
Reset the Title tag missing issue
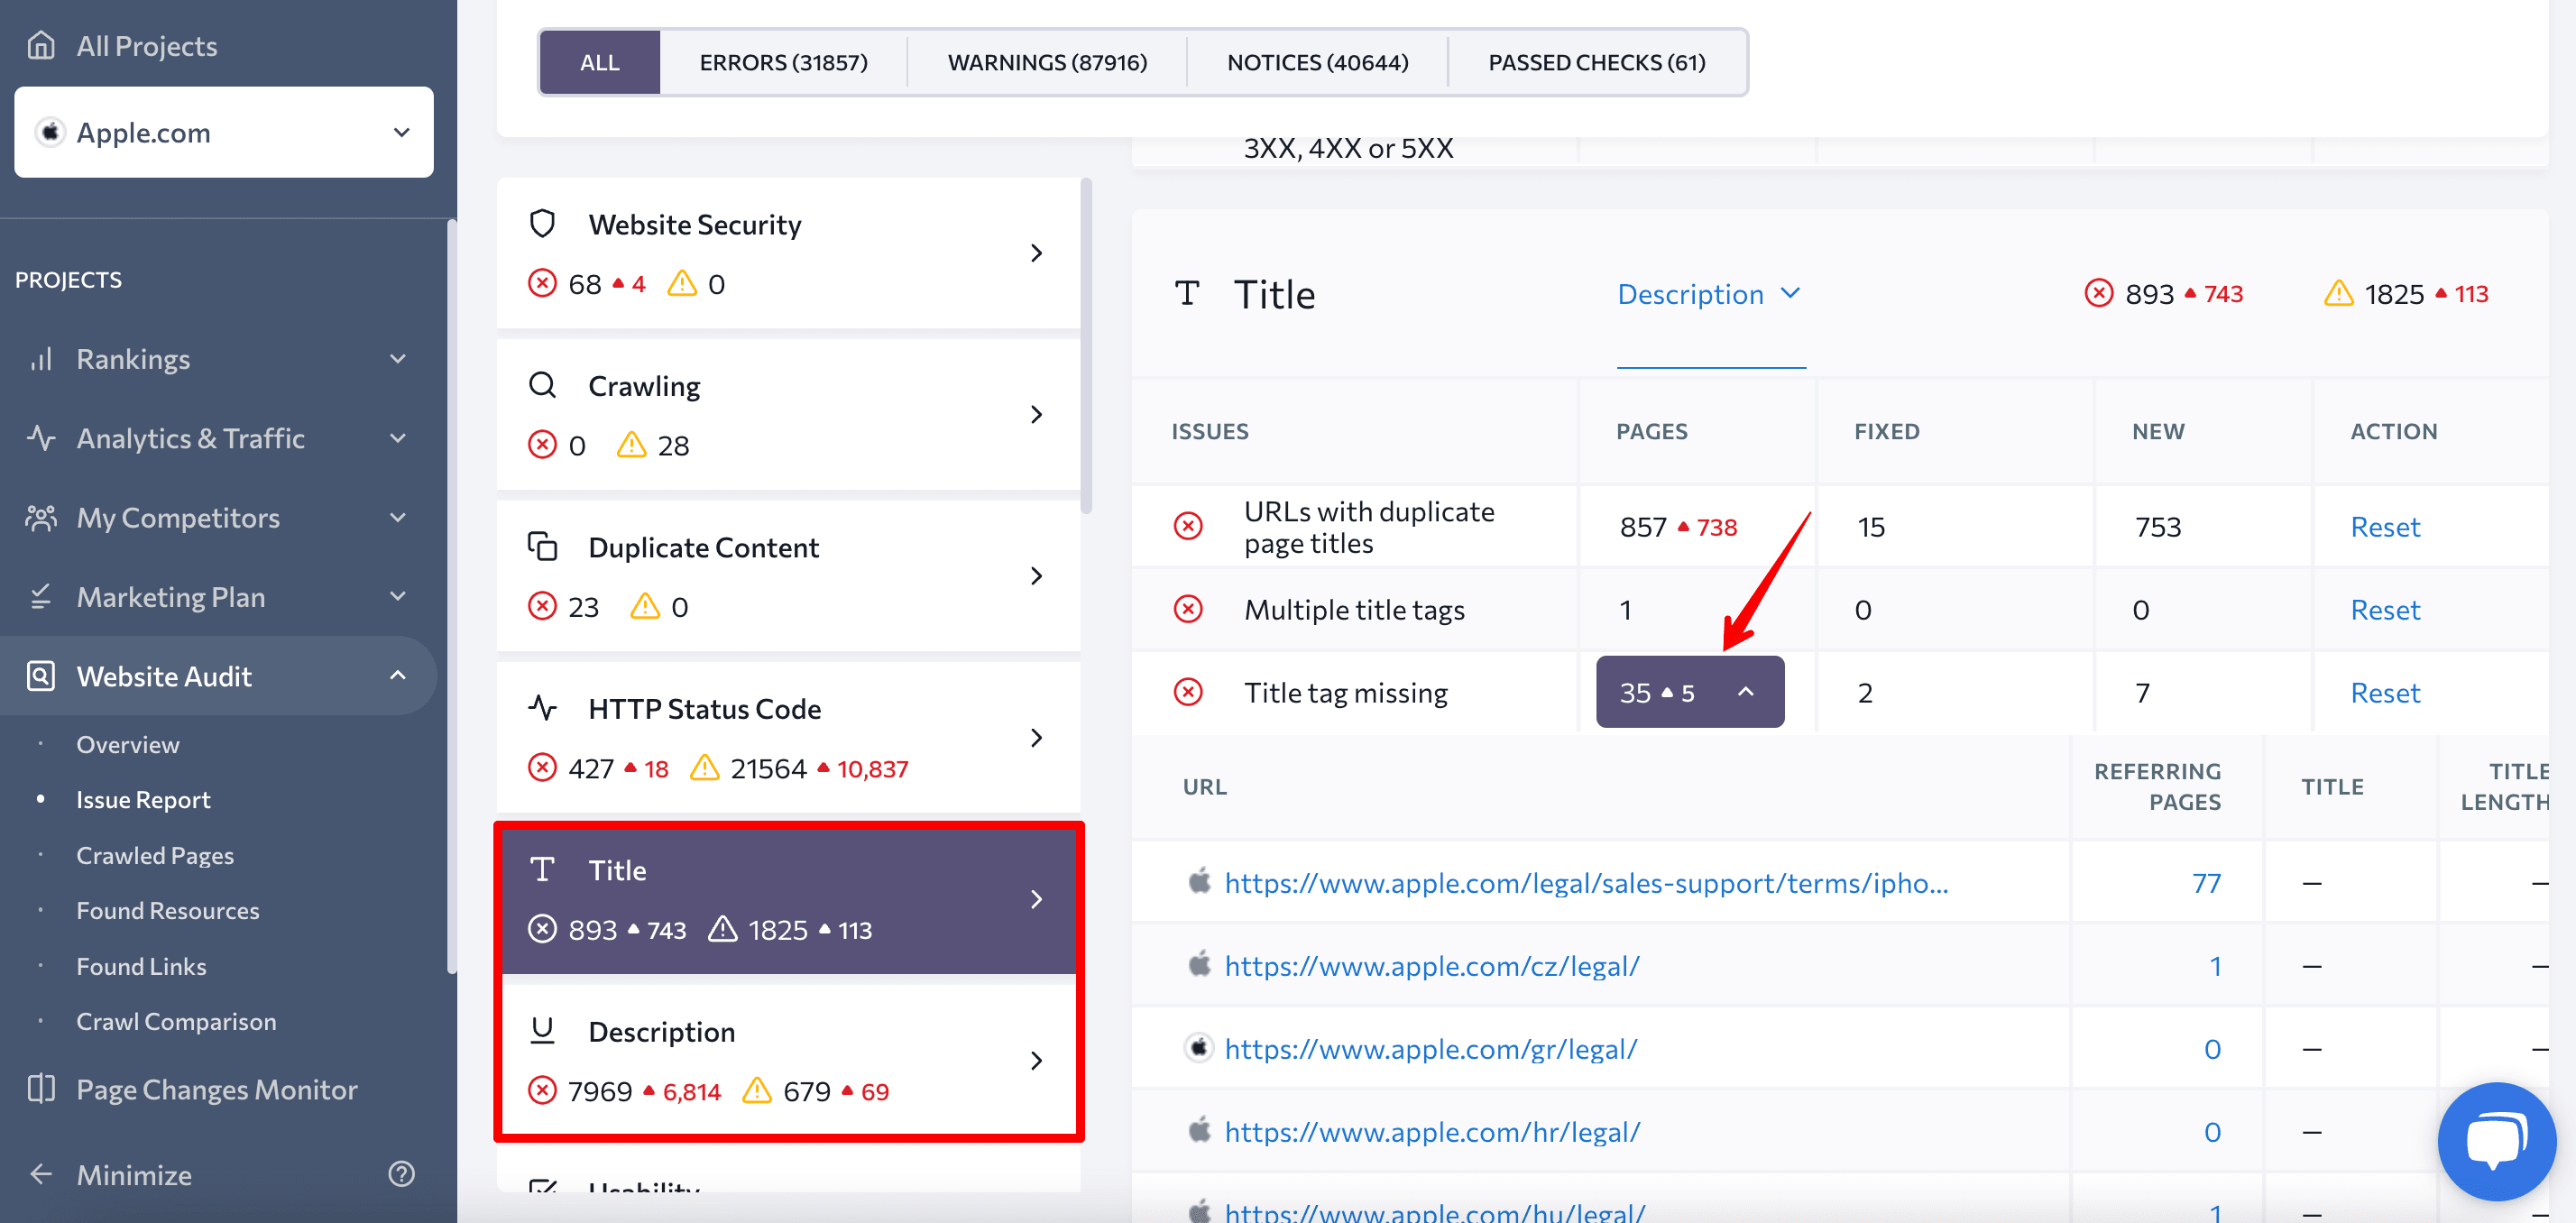tap(2385, 693)
